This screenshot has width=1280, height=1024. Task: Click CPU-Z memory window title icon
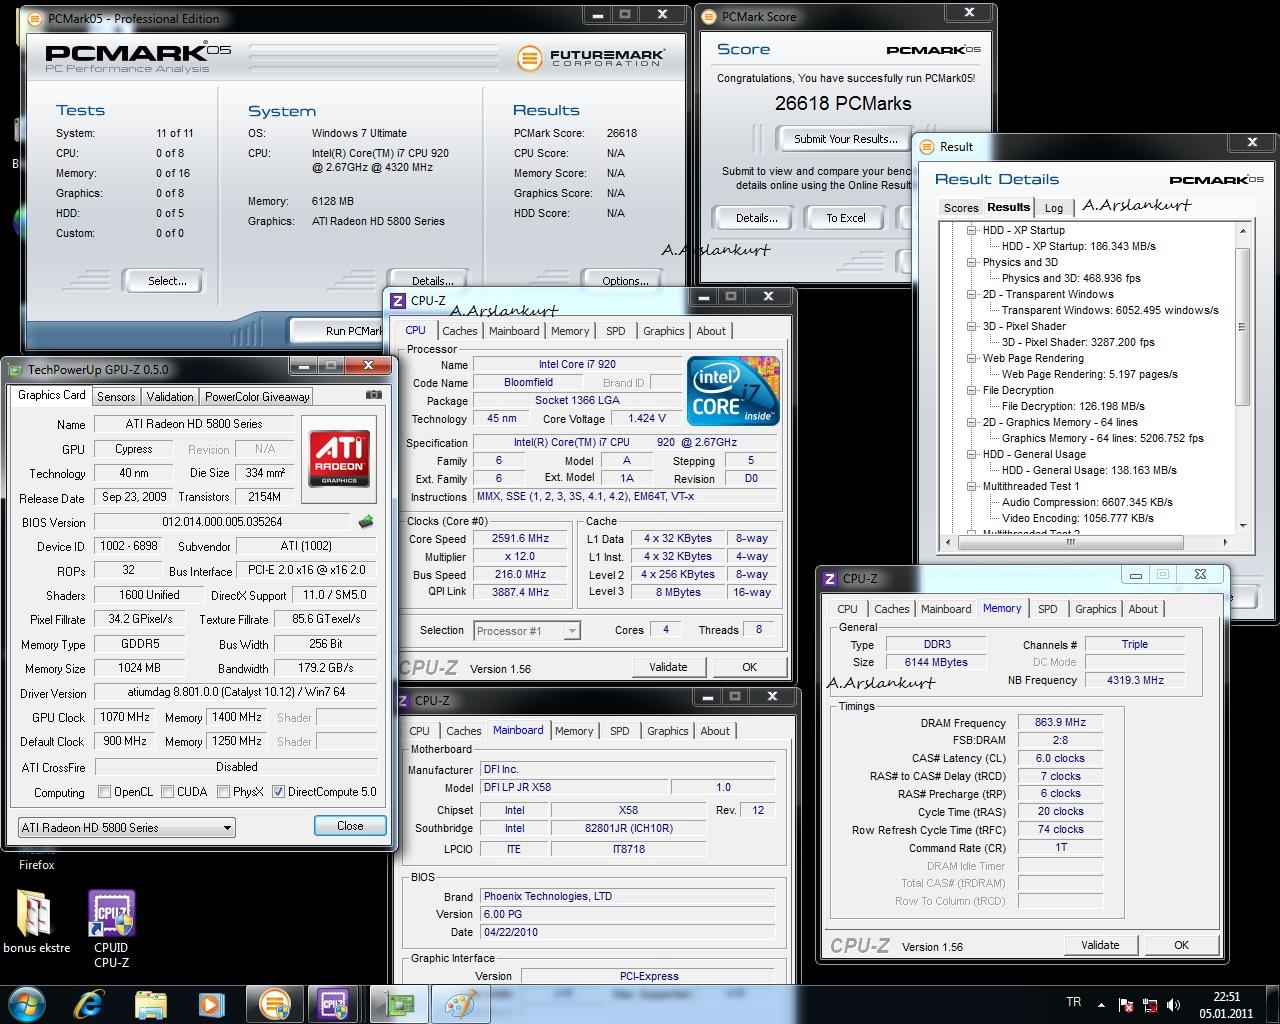[x=829, y=578]
